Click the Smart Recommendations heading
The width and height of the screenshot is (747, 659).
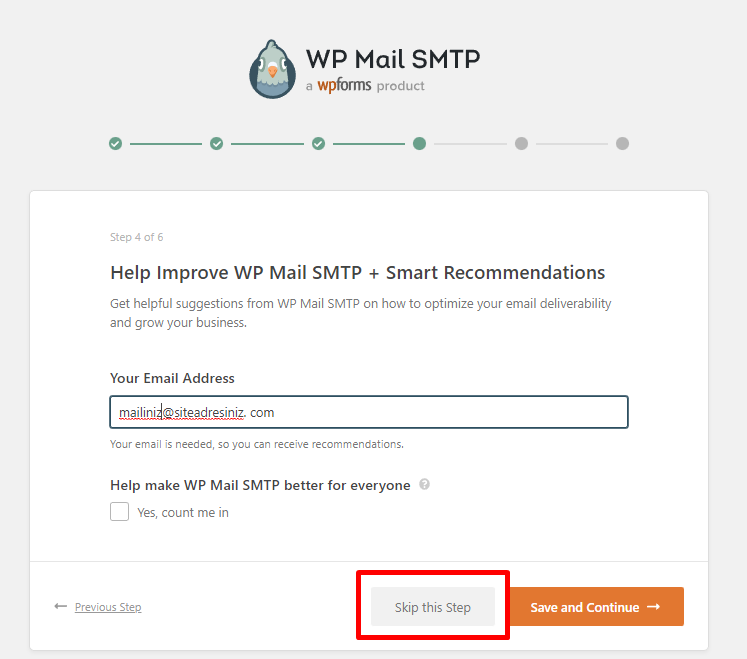pos(357,272)
